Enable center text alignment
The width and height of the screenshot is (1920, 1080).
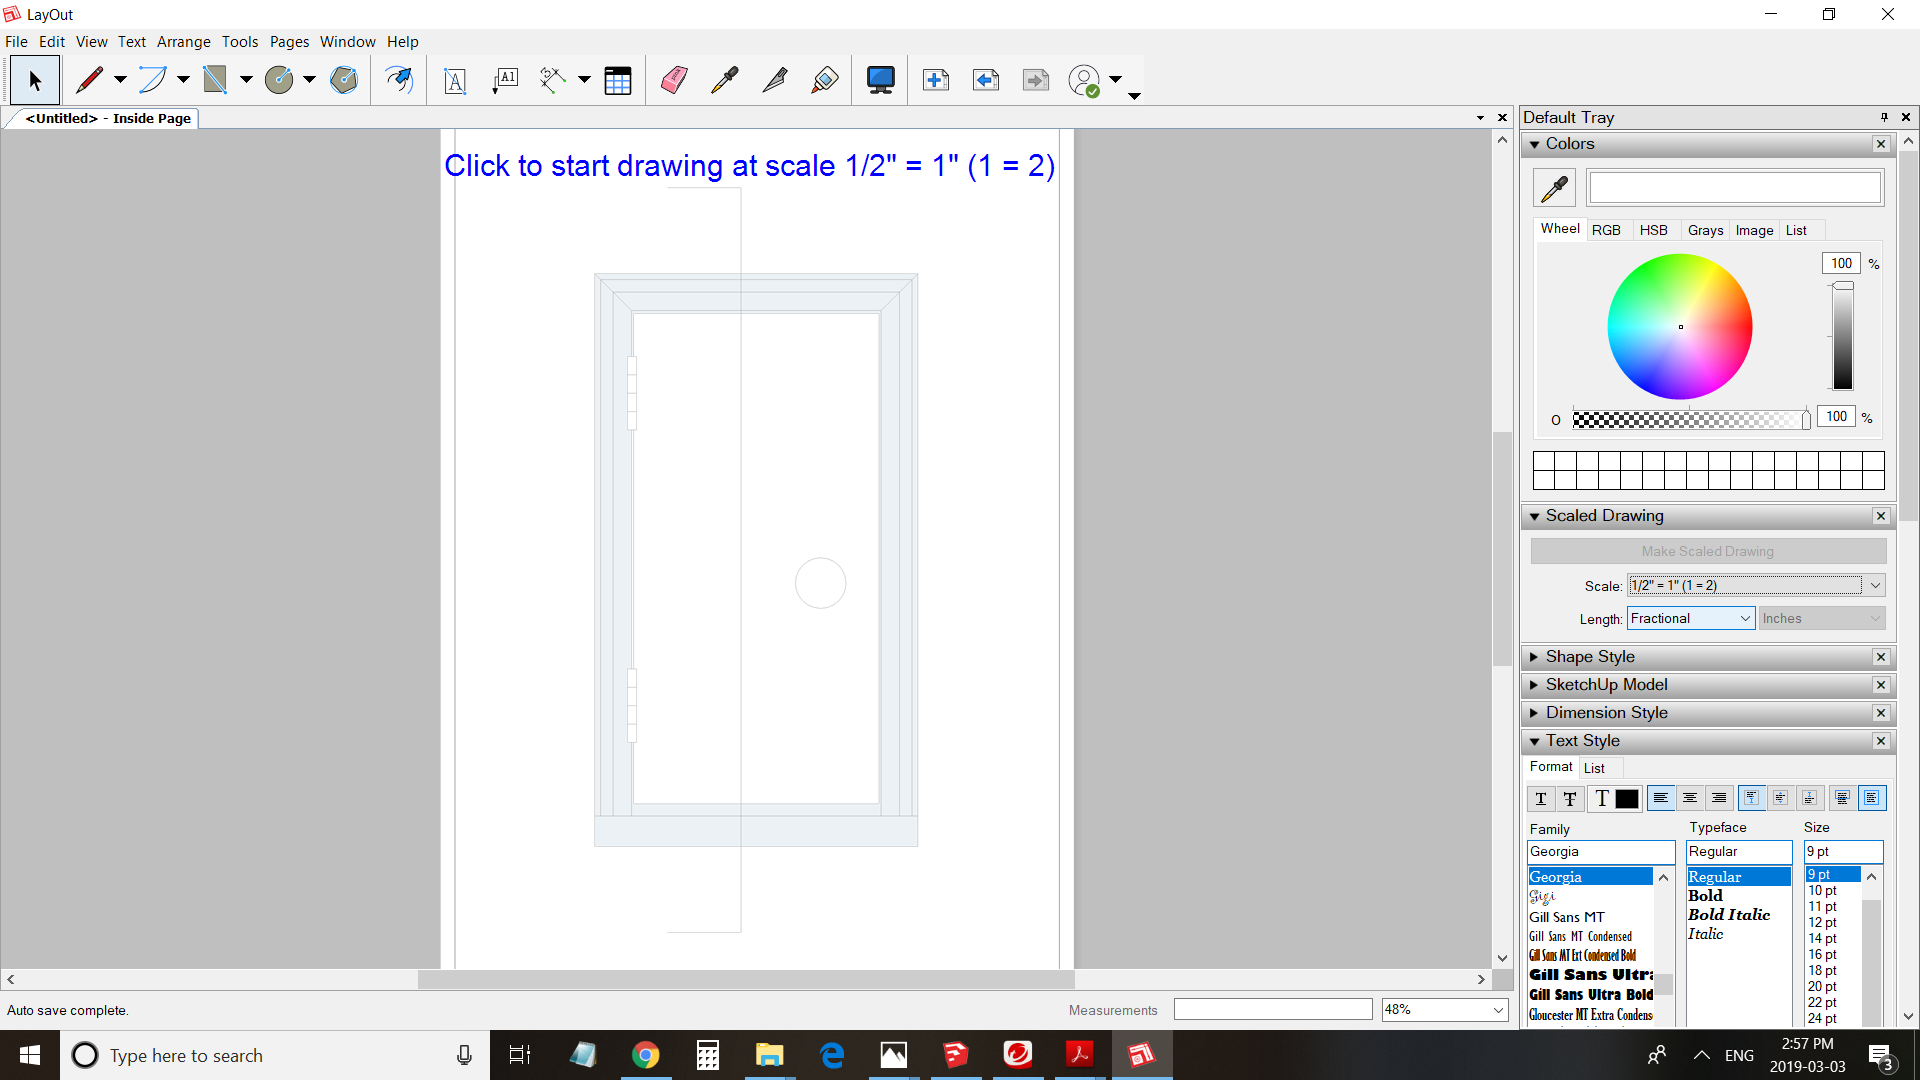click(x=1690, y=798)
